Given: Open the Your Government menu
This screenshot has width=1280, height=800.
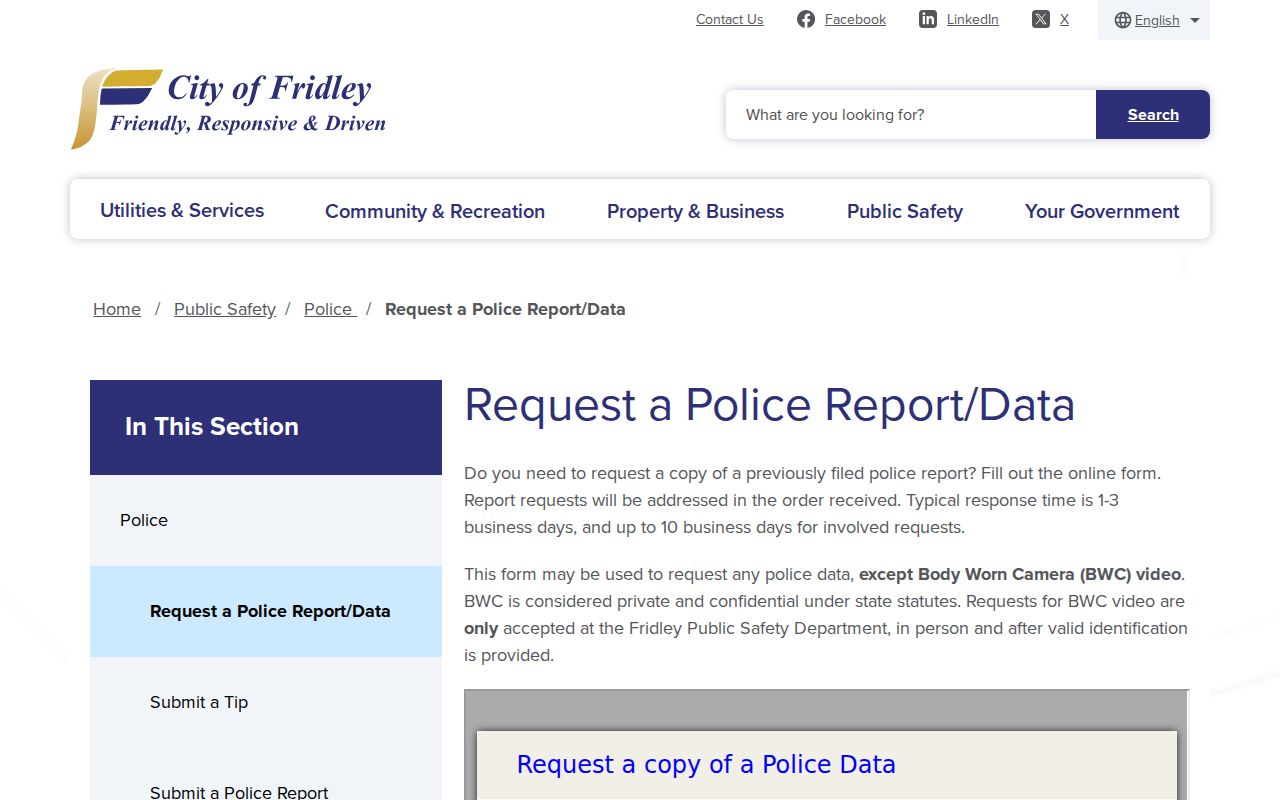Looking at the screenshot, I should point(1102,211).
